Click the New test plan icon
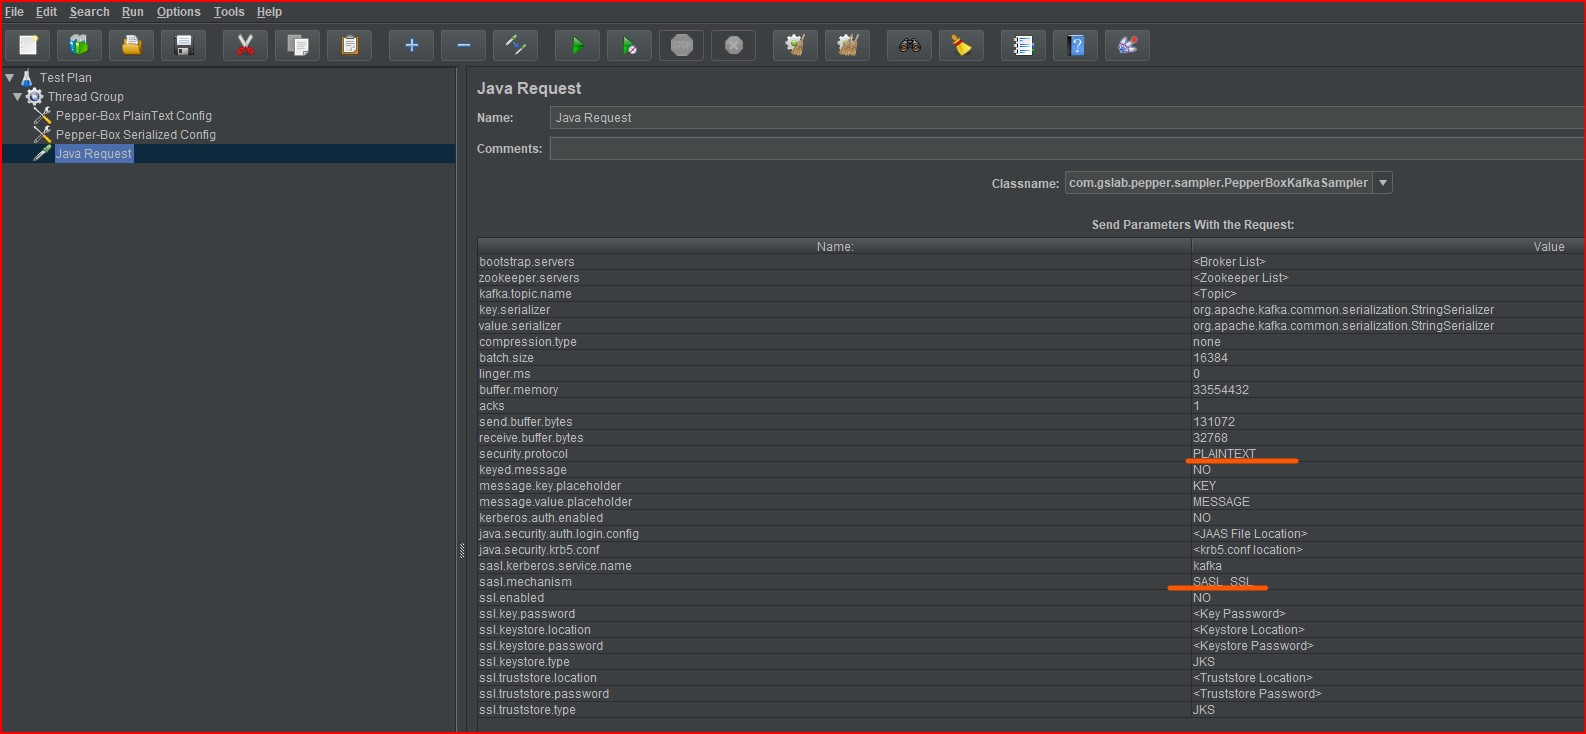Viewport: 1586px width, 734px height. coord(28,45)
